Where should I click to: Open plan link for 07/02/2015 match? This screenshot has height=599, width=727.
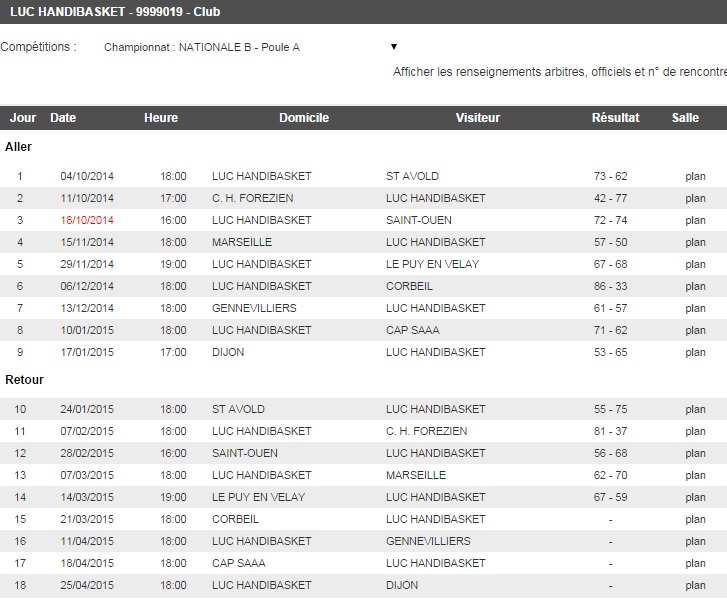point(695,432)
